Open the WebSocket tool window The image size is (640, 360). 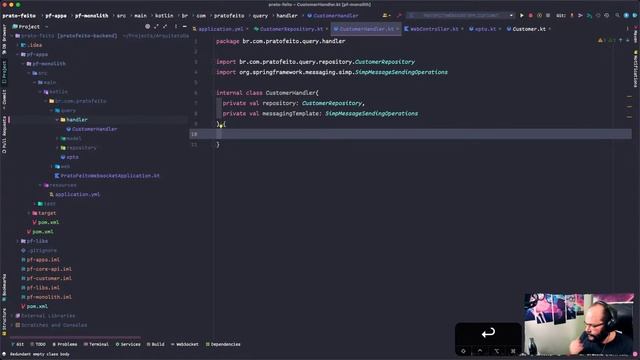(x=184, y=344)
